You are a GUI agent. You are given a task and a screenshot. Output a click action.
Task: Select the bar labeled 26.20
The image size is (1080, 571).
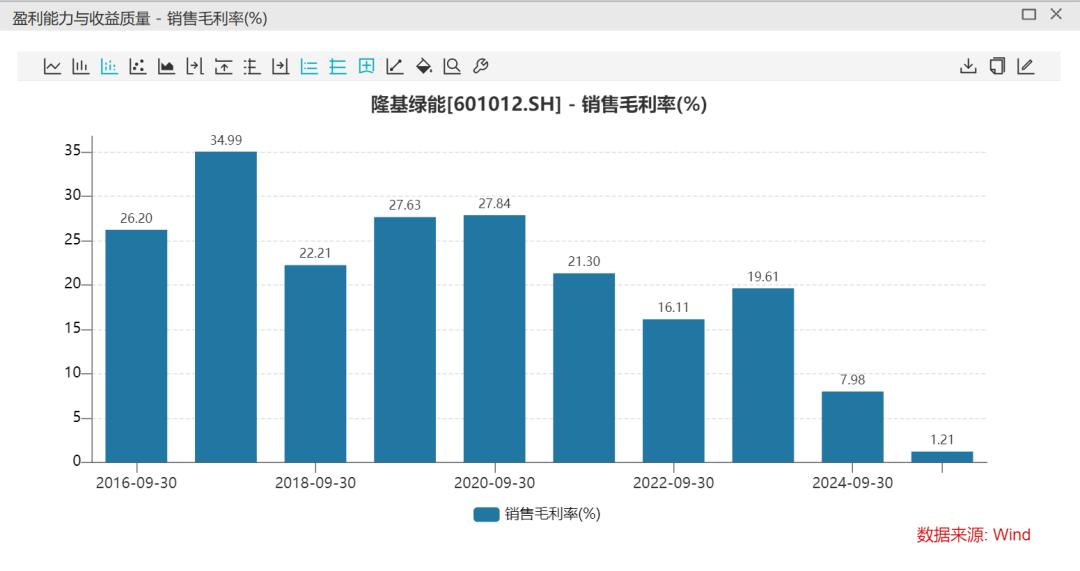(136, 346)
